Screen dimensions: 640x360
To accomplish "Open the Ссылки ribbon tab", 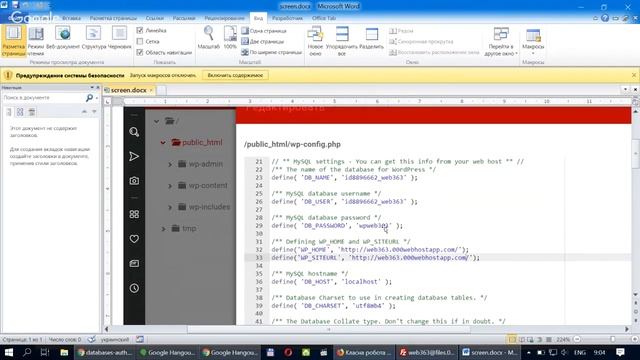I will point(154,18).
